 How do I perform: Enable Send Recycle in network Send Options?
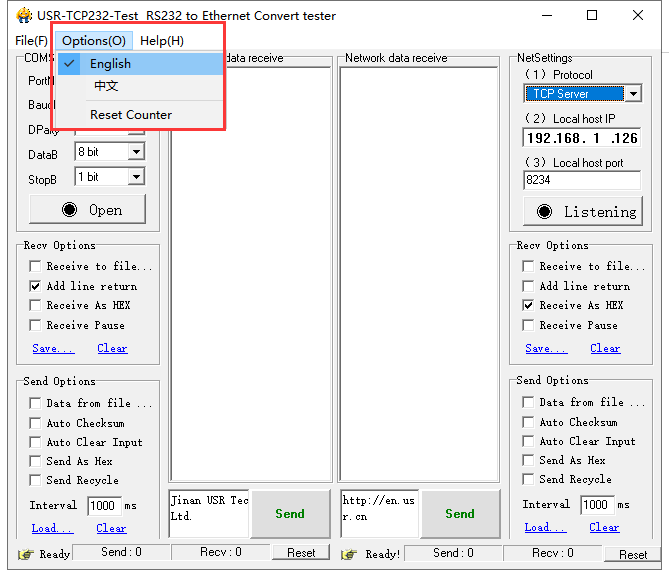tap(528, 480)
